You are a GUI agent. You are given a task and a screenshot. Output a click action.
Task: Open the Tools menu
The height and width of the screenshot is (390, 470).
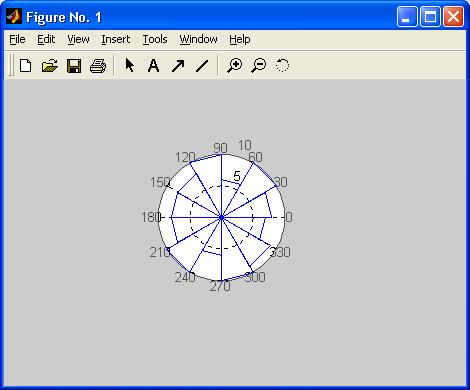(155, 39)
